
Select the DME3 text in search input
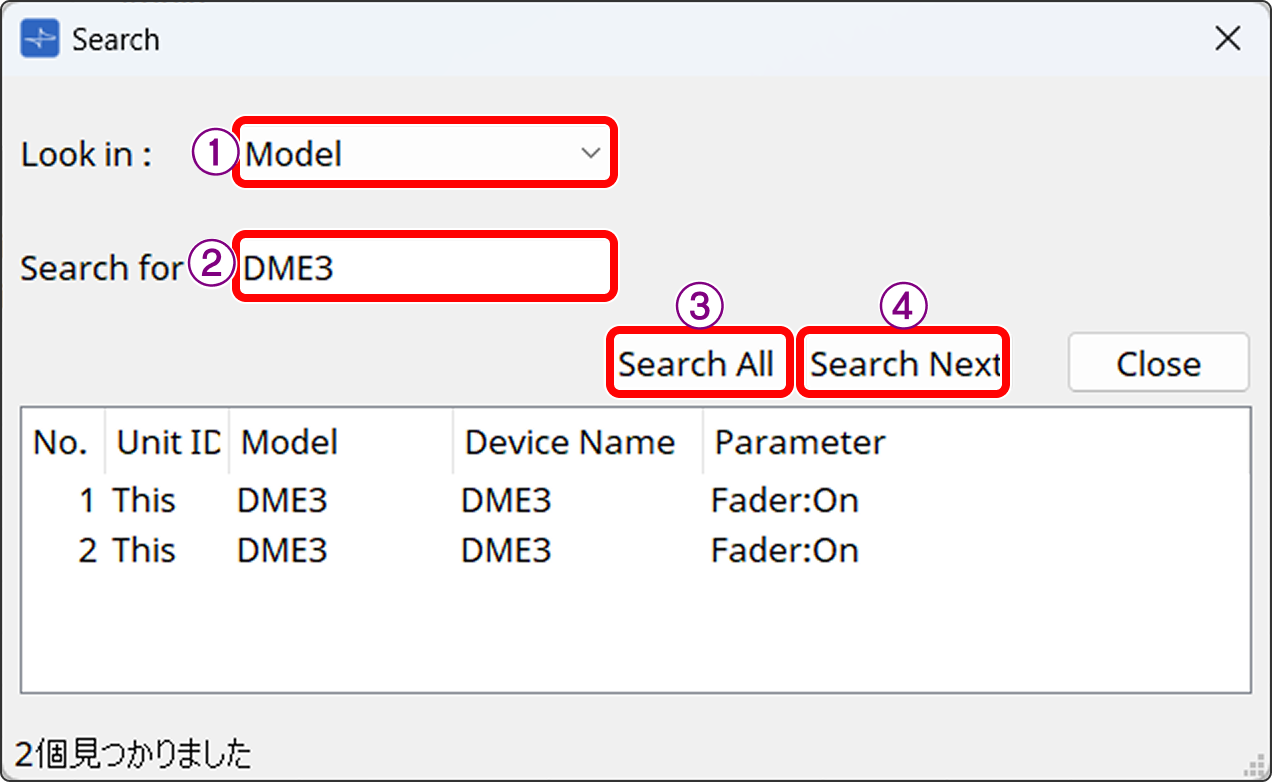(x=285, y=265)
